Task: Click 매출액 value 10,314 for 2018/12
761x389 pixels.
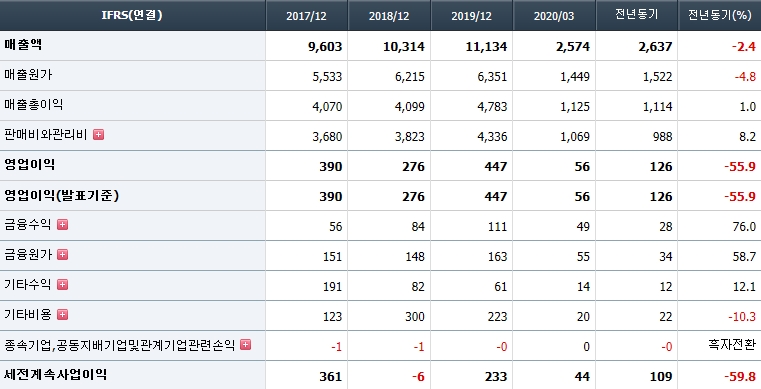Action: (403, 47)
